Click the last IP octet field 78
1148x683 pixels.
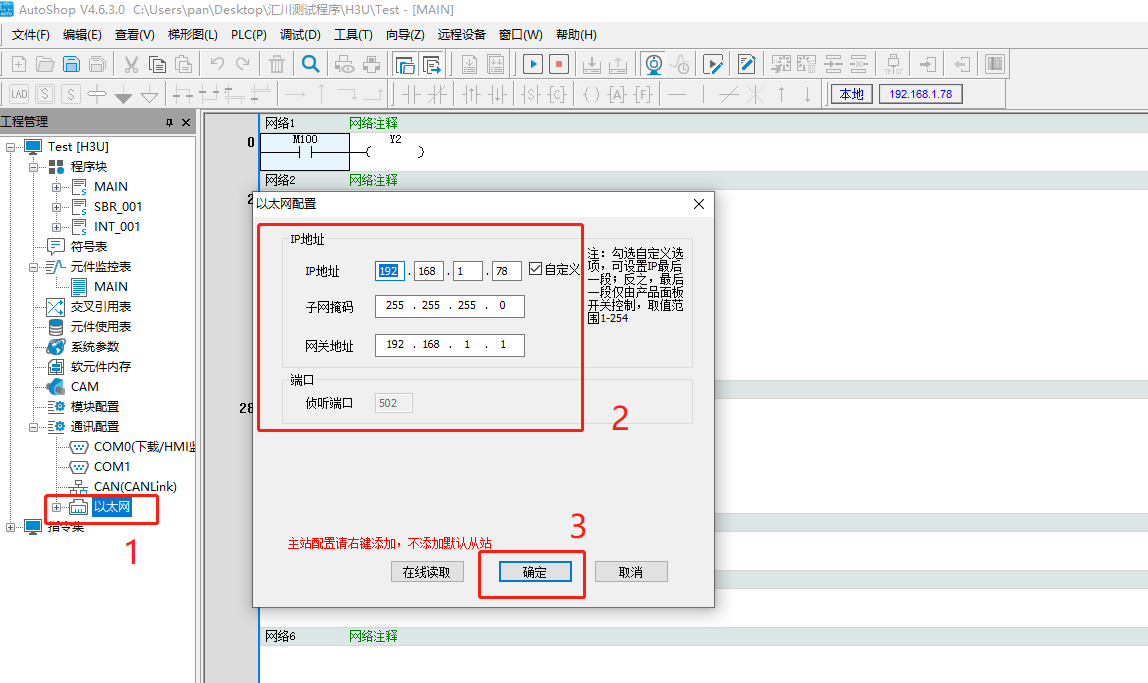tap(505, 271)
